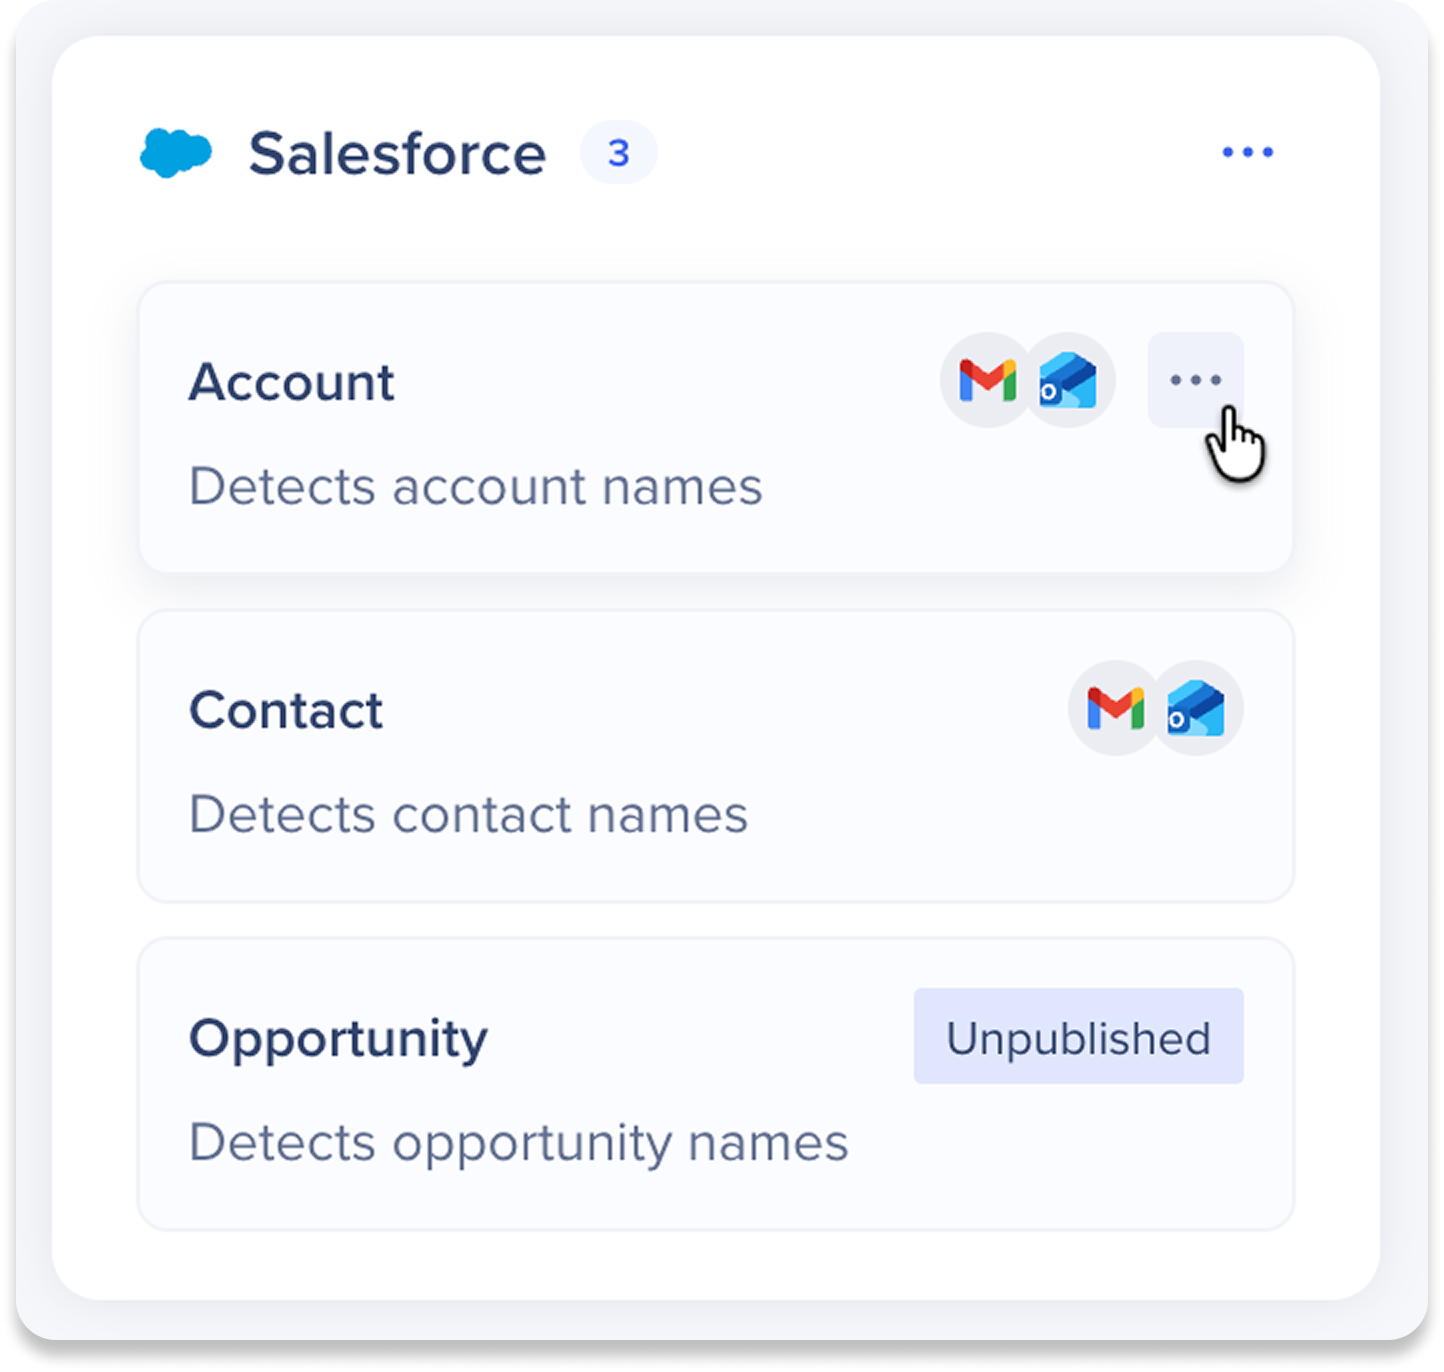This screenshot has width=1444, height=1372.
Task: Click the Outlook icon on Contact card
Action: click(1196, 708)
